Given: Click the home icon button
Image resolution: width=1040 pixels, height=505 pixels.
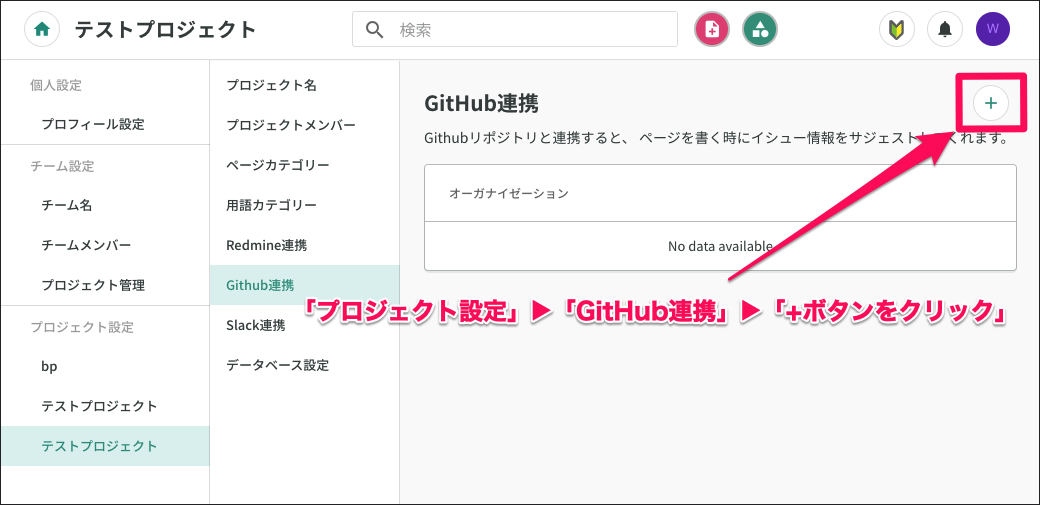Looking at the screenshot, I should pos(42,29).
